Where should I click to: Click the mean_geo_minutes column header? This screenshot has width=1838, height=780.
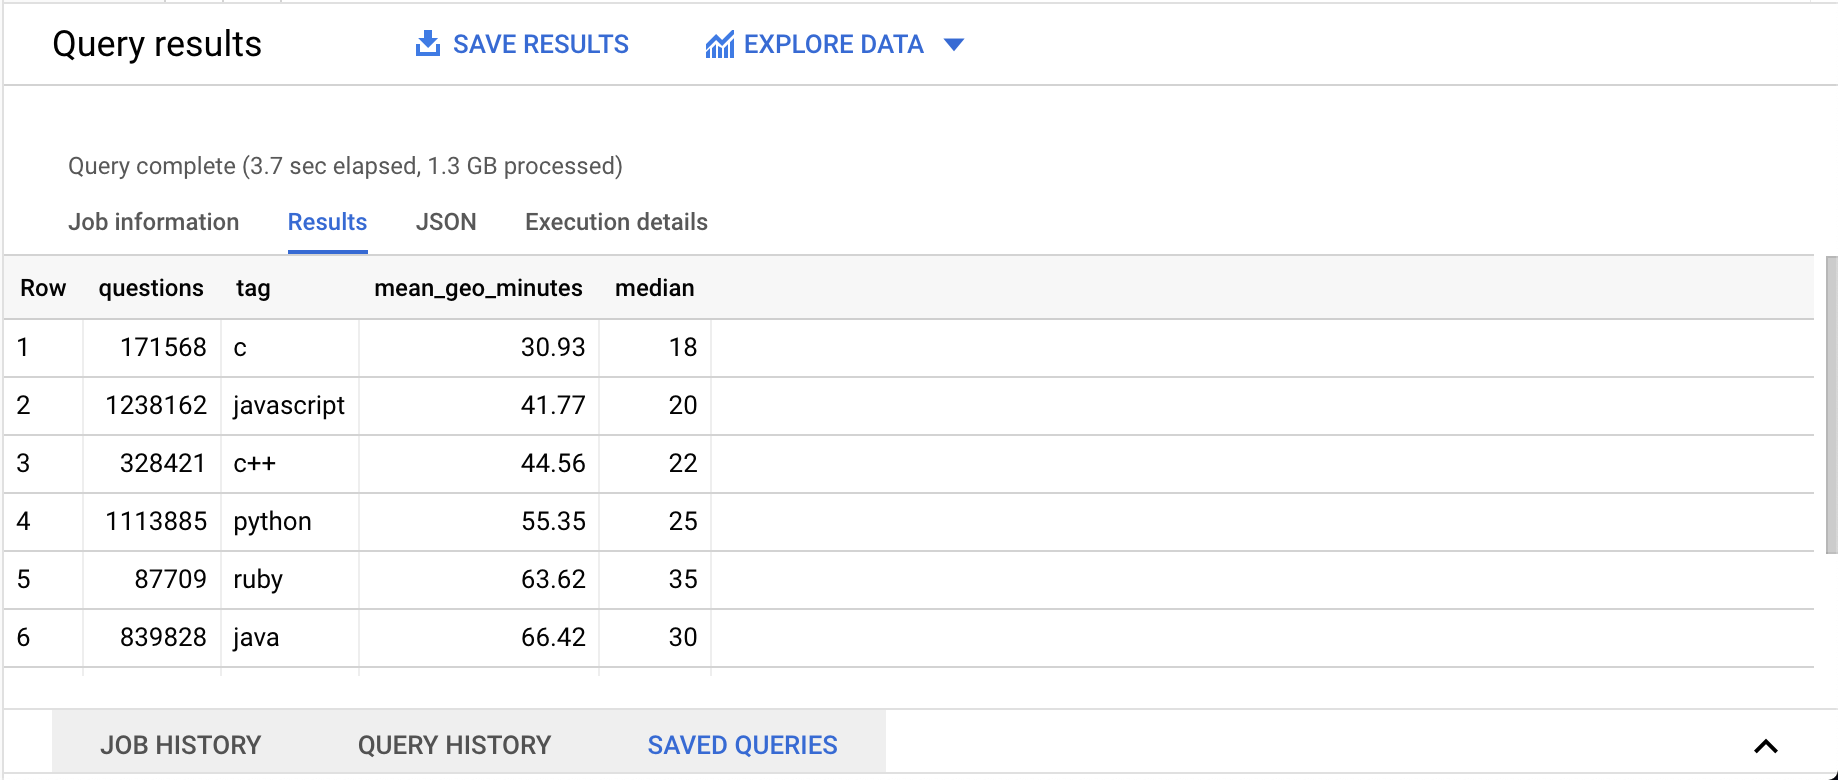pos(478,288)
